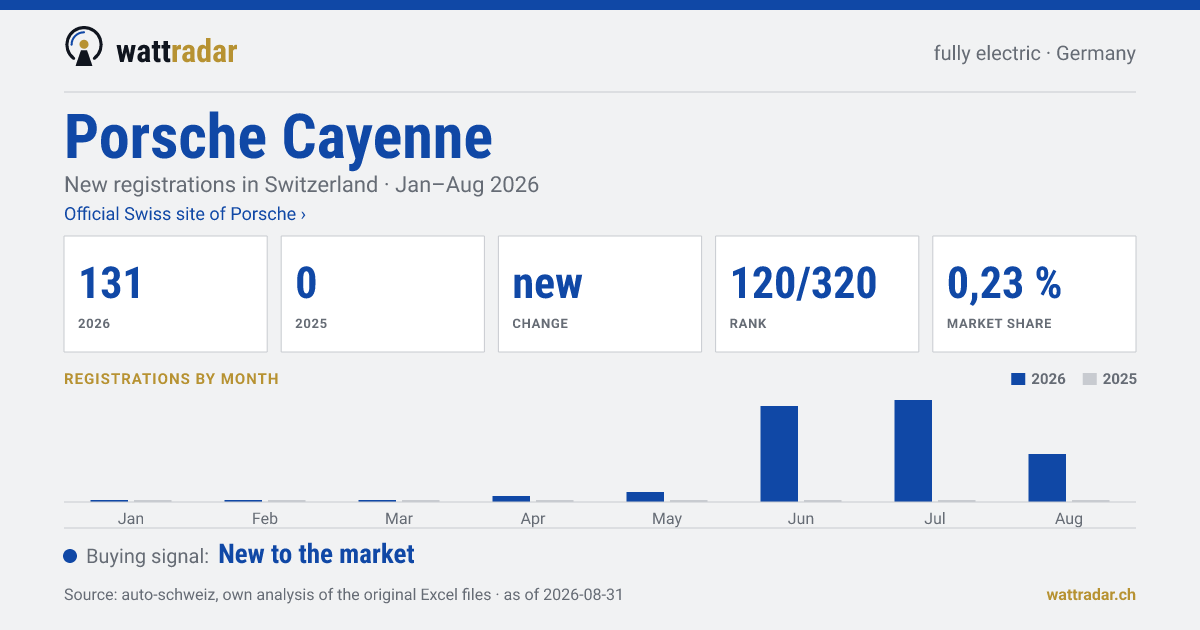This screenshot has width=1200, height=630.
Task: Click the Aug axis label
Action: tap(1069, 519)
